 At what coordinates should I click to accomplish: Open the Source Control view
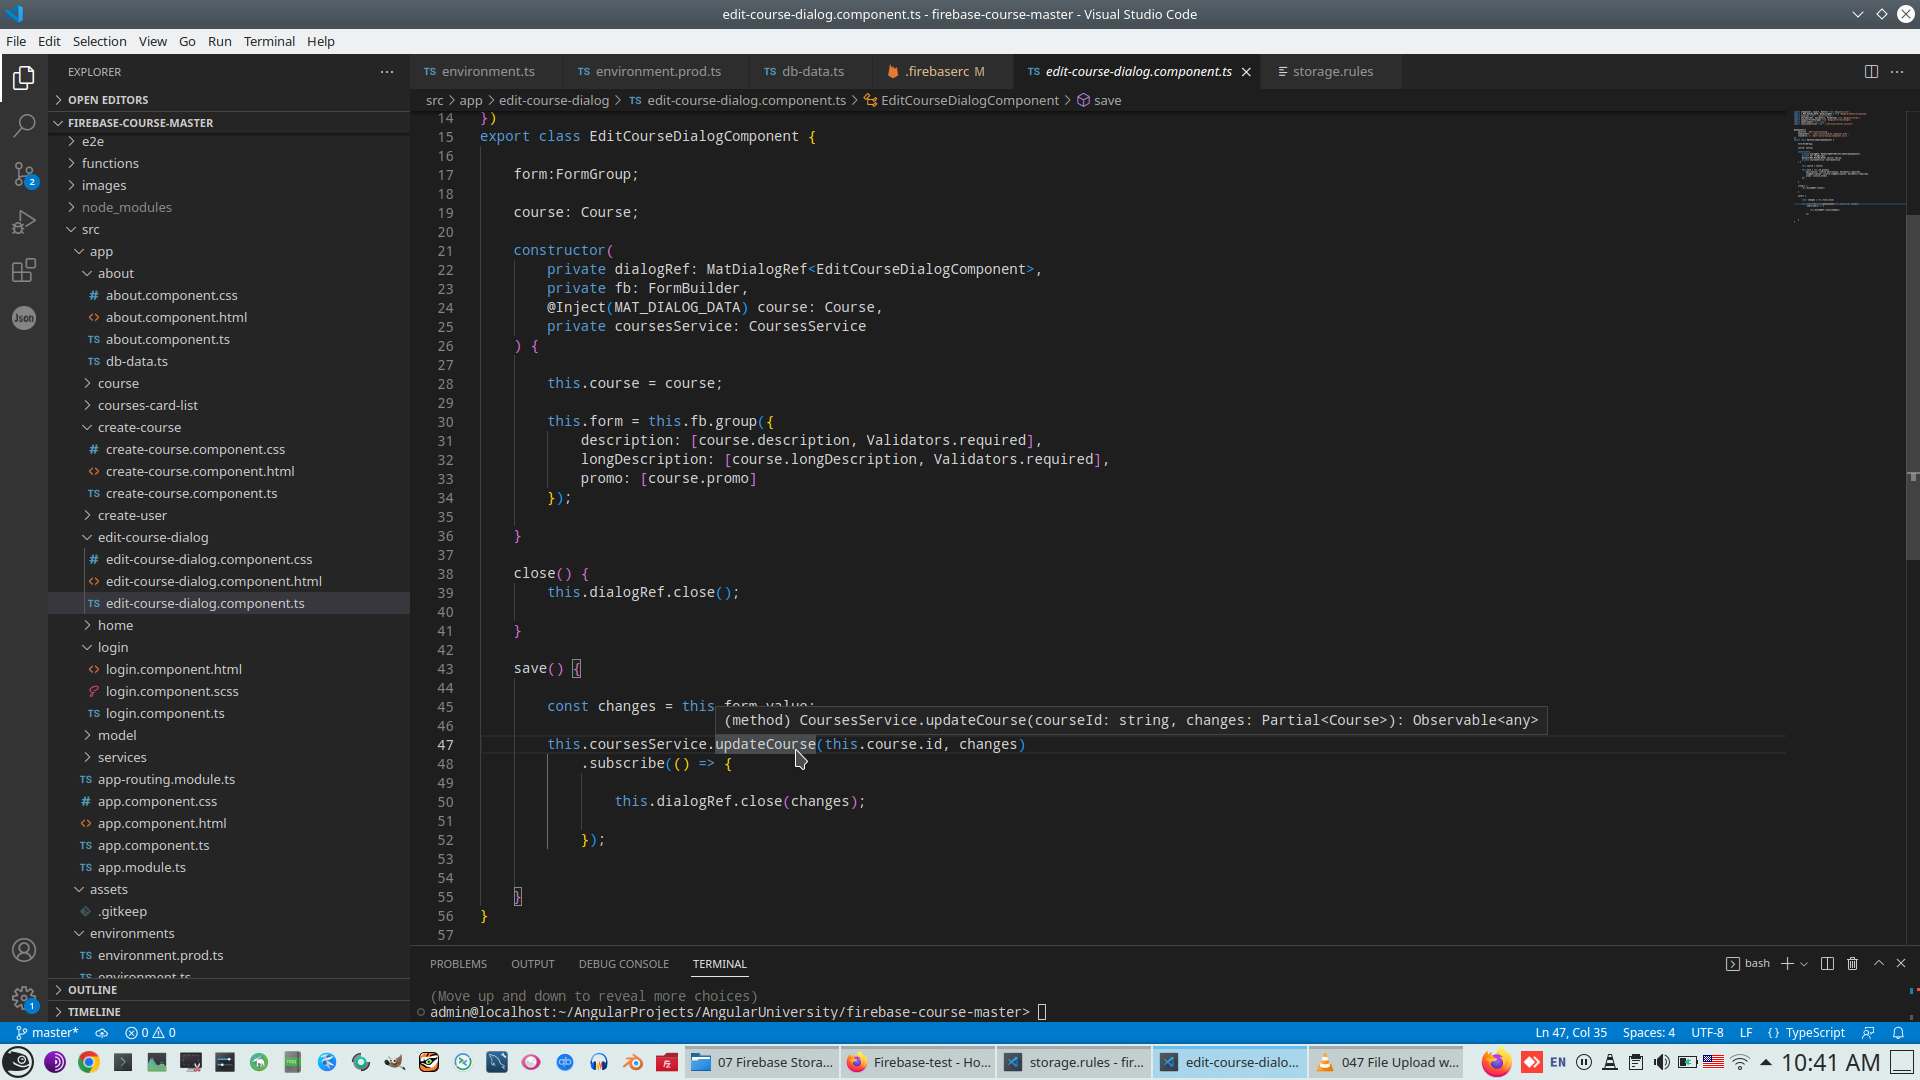click(x=24, y=174)
